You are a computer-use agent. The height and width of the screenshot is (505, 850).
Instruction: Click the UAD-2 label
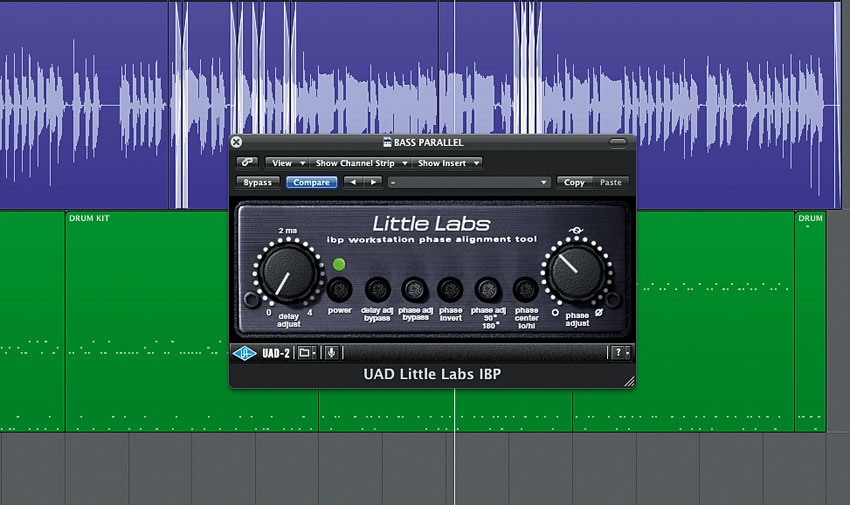tap(276, 353)
